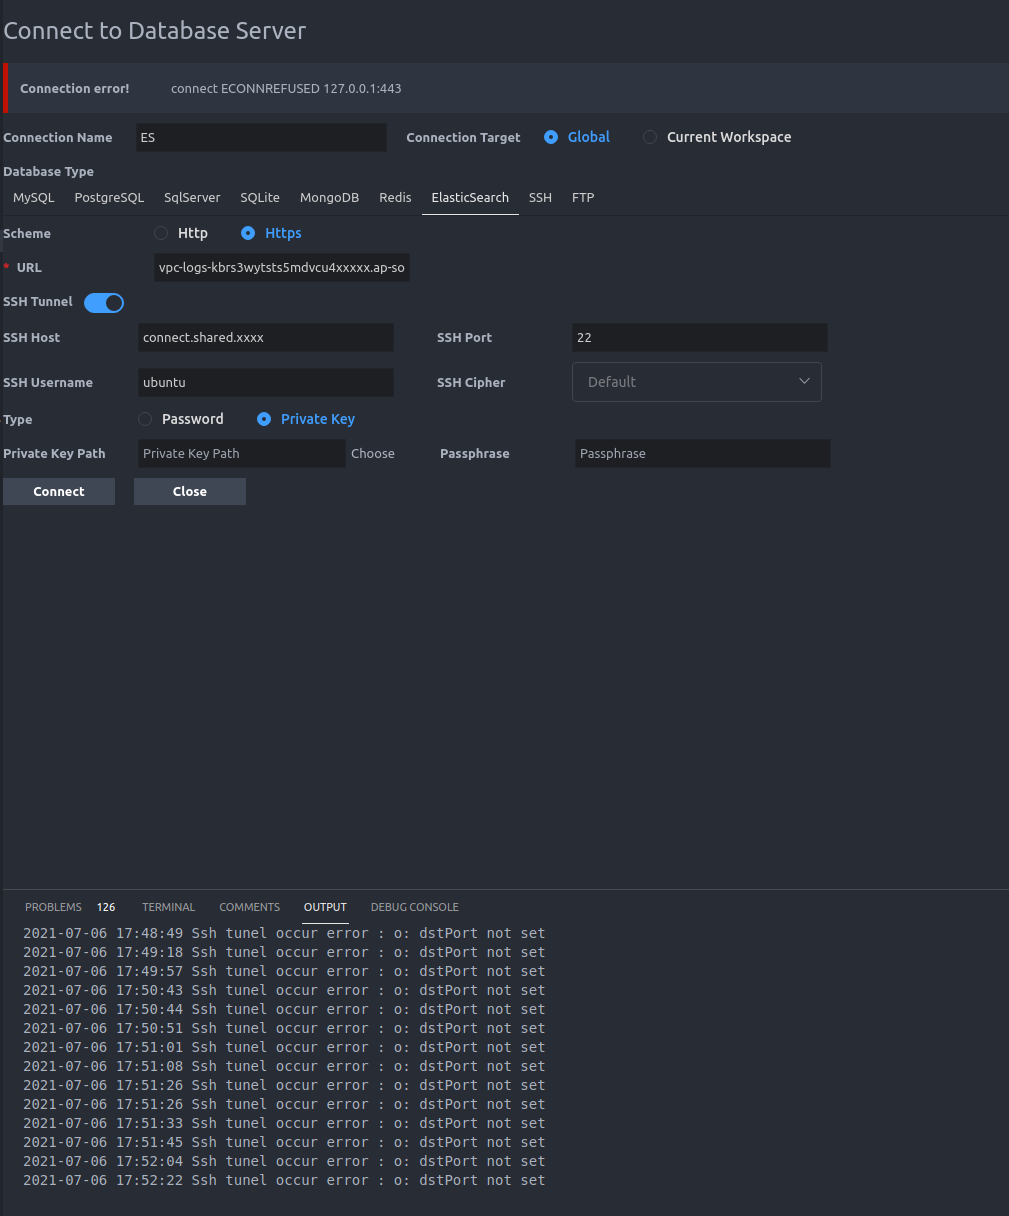Open the PROBLEMS panel tab
Screen dimensions: 1009x1216
point(53,907)
